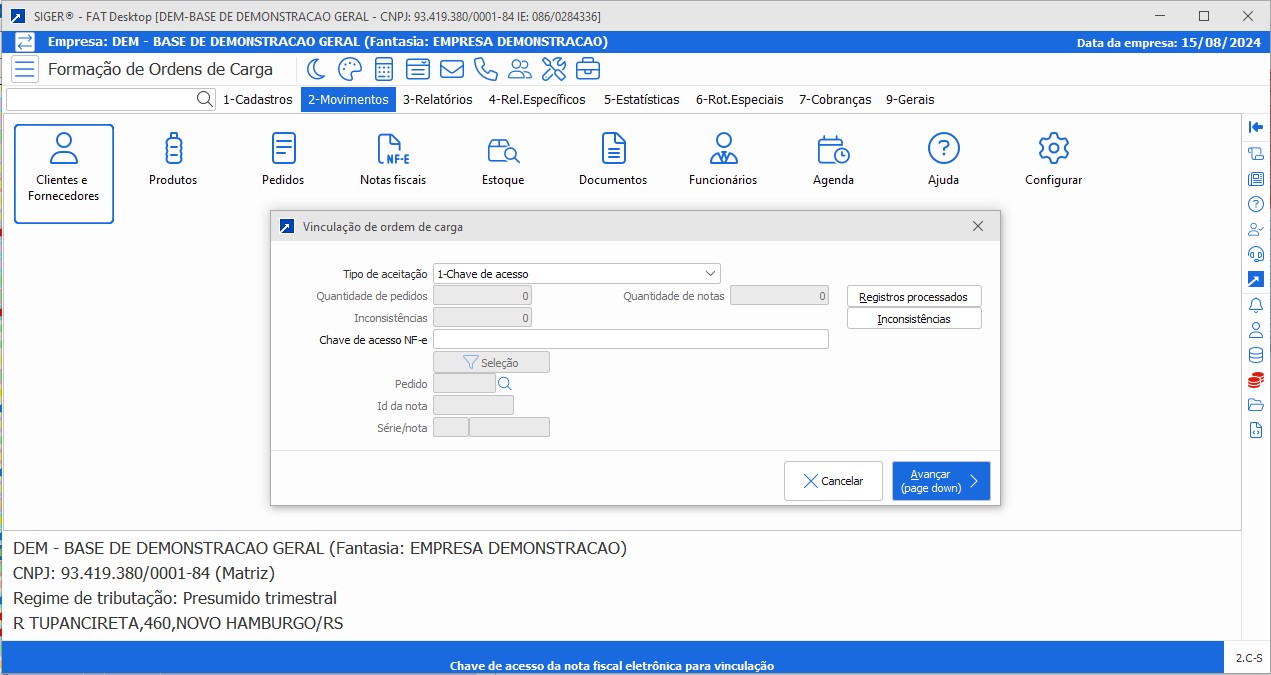Open the Clientes e Fornecedores shortcut

[x=64, y=173]
